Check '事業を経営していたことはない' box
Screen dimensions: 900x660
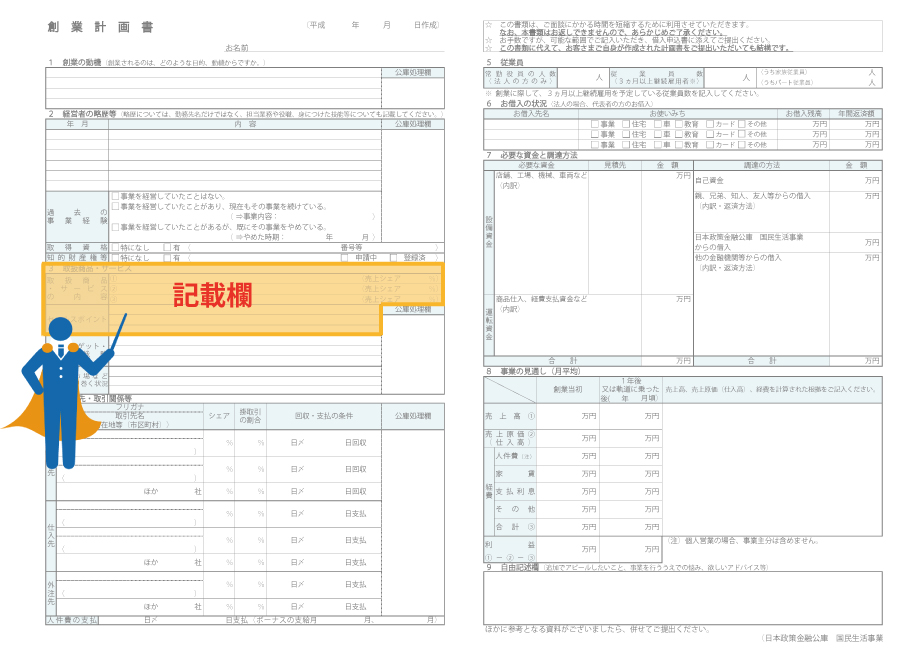tap(115, 196)
